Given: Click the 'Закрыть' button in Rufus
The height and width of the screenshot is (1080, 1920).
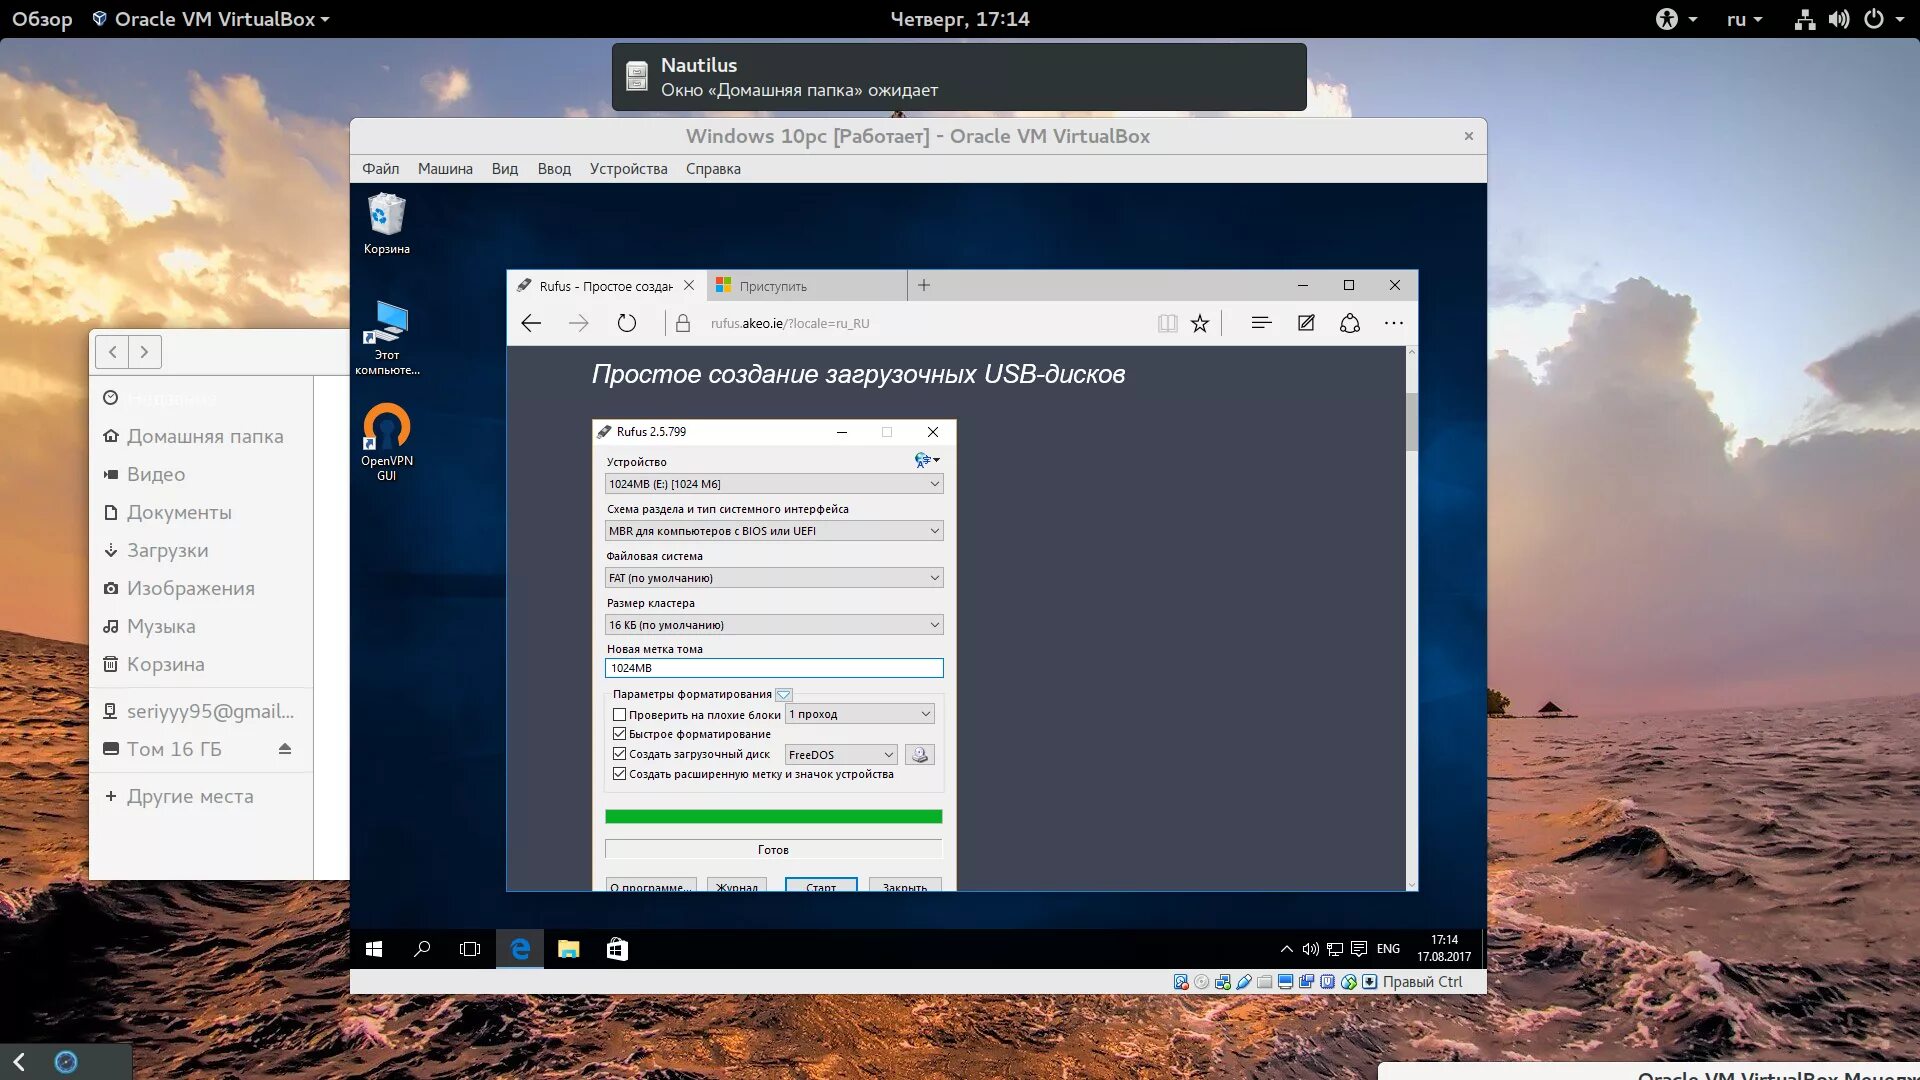Looking at the screenshot, I should click(x=905, y=885).
